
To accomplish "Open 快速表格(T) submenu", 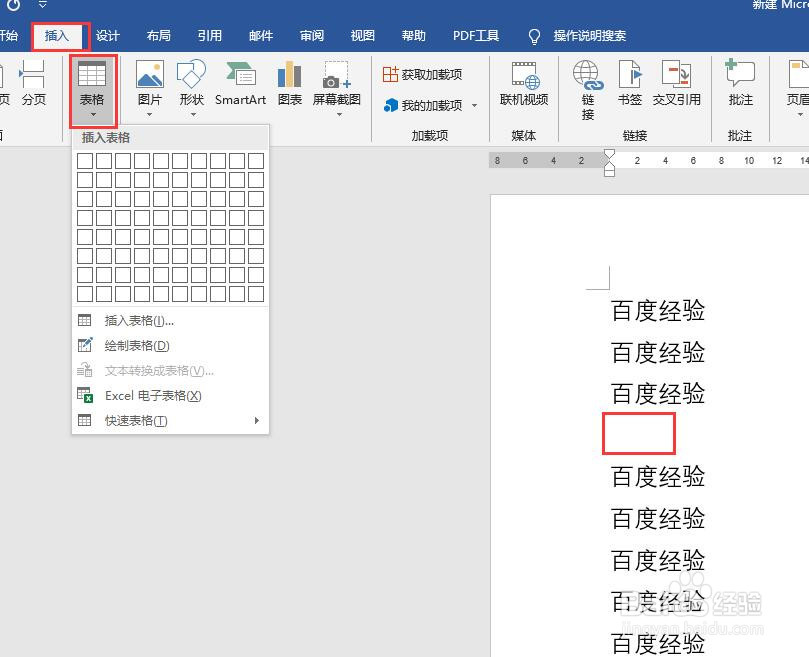I will tap(170, 421).
